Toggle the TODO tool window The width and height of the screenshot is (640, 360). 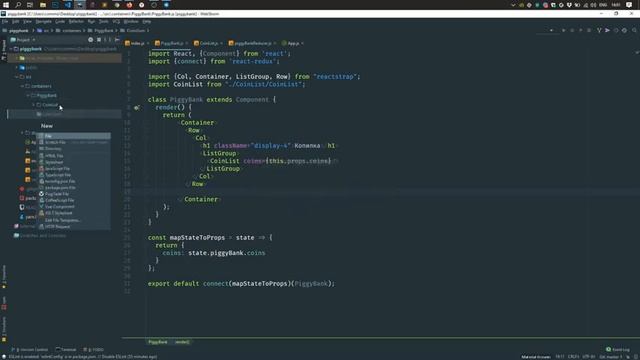[x=93, y=350]
